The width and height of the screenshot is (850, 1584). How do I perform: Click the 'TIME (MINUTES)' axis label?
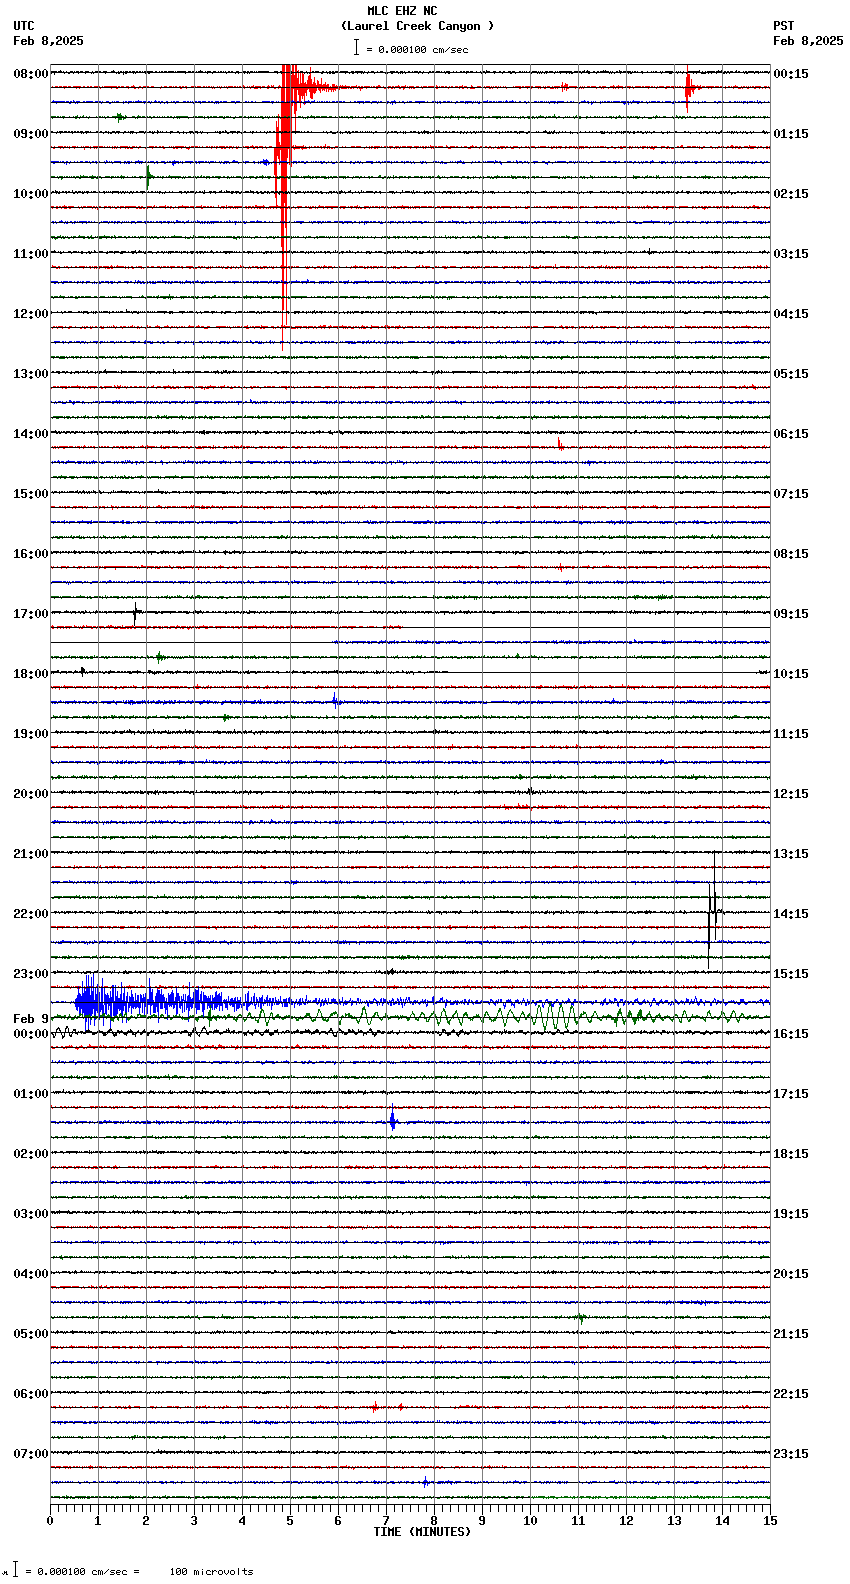pyautogui.click(x=422, y=1532)
